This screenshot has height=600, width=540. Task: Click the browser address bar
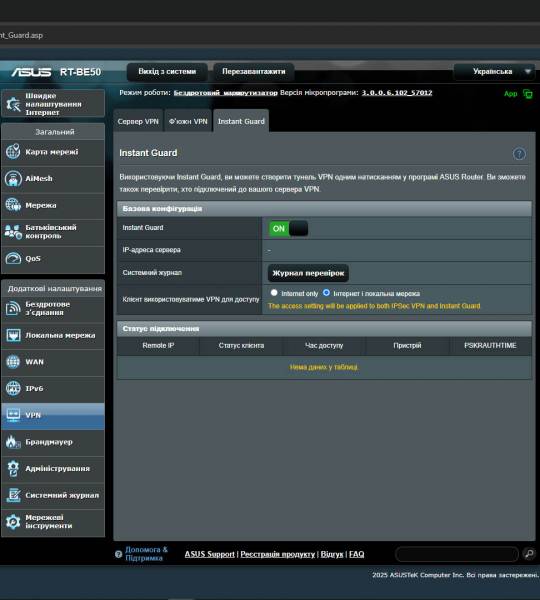click(x=270, y=35)
